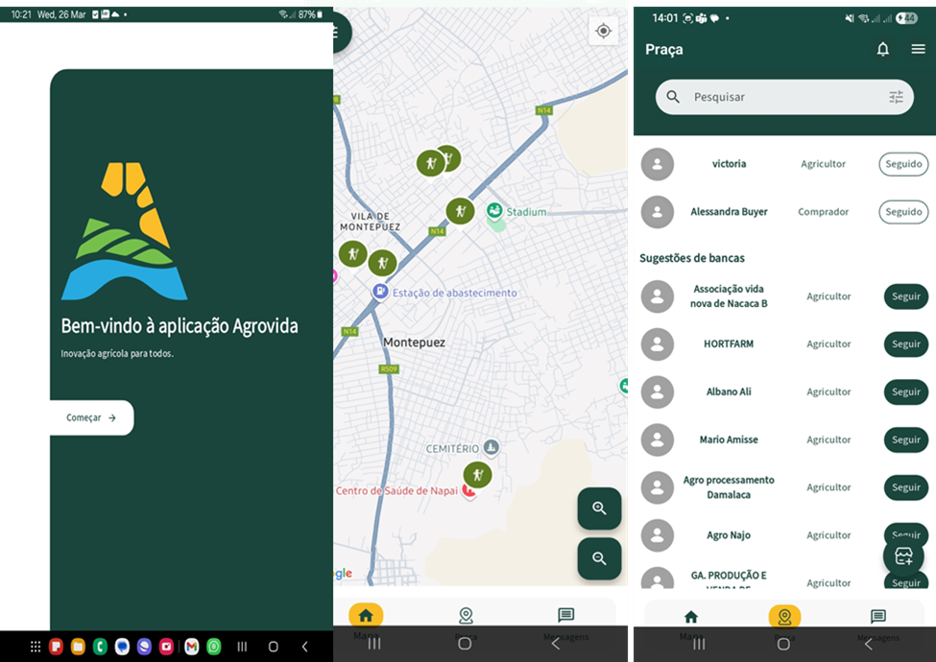The width and height of the screenshot is (936, 662).
Task: Go to home tab on Praça screen
Action: click(690, 618)
